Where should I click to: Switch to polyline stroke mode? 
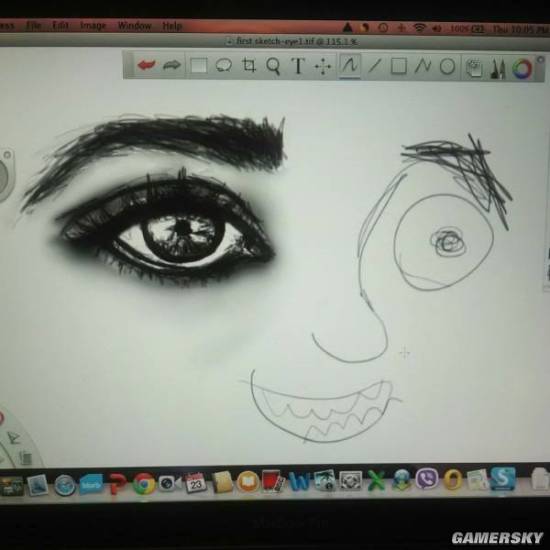[423, 66]
